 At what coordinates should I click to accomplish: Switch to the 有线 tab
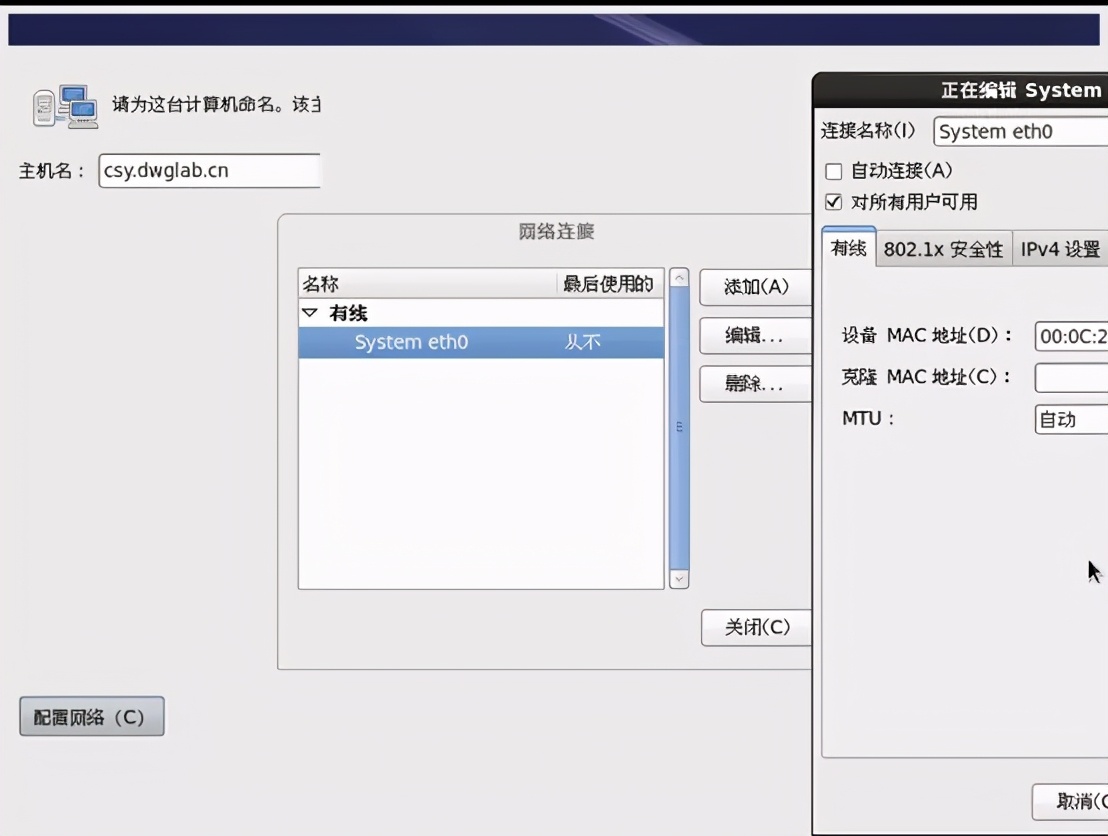point(849,248)
